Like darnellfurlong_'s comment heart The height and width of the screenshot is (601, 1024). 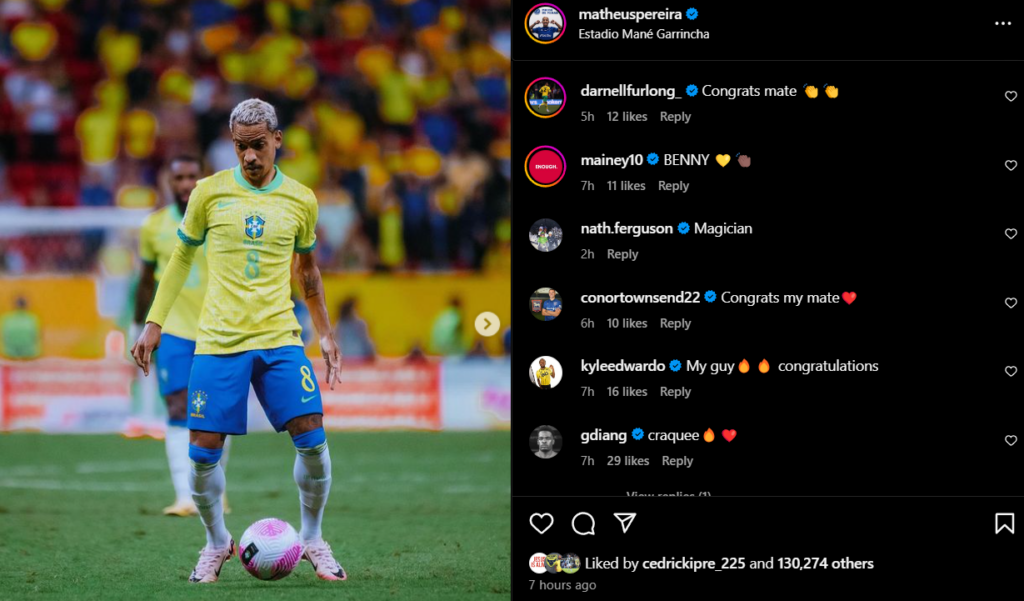tap(1011, 96)
